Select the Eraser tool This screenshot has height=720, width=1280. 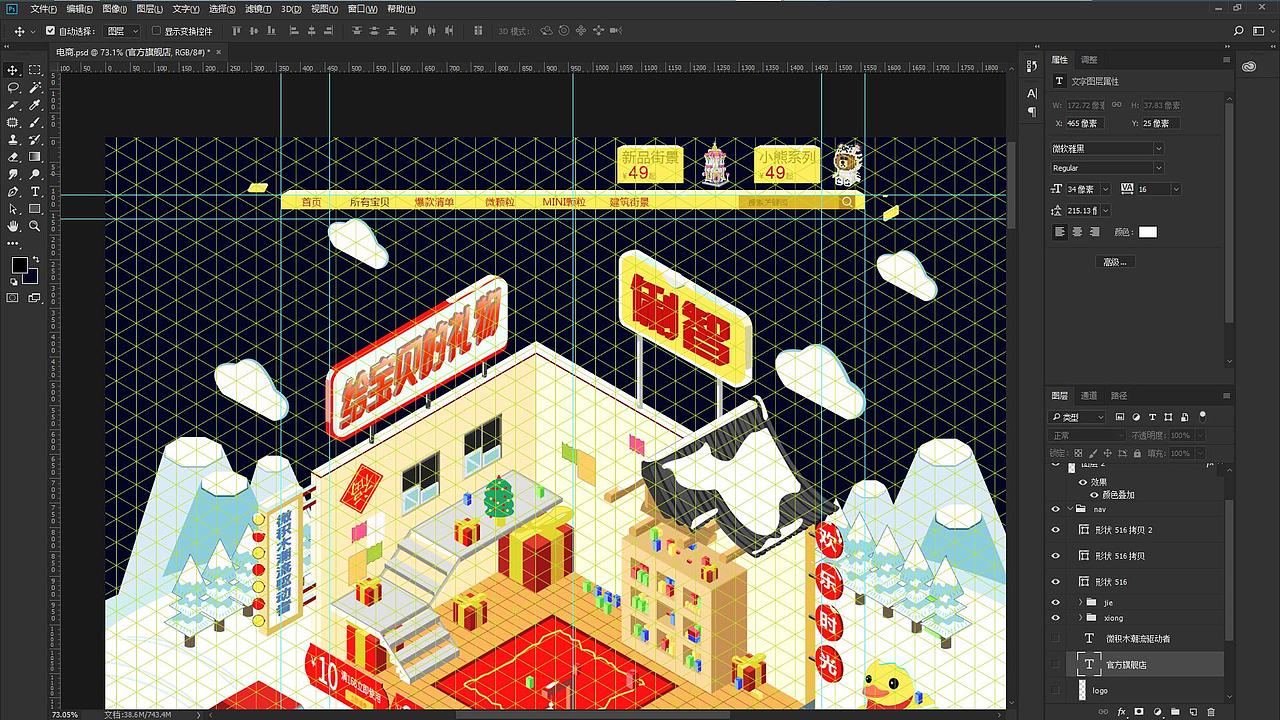click(13, 157)
